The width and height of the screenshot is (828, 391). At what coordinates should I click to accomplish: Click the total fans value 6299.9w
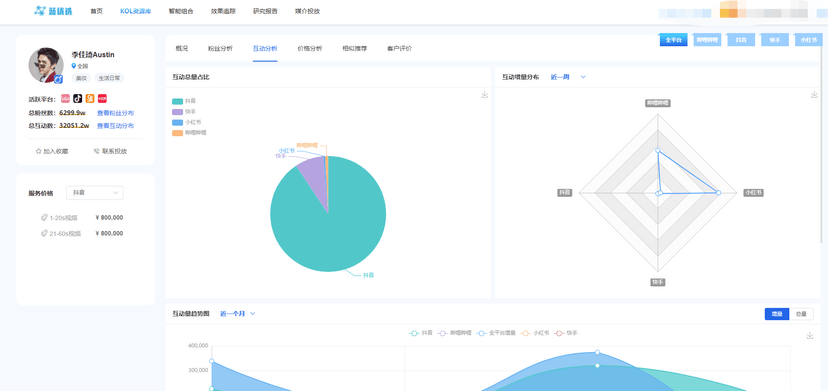[72, 113]
